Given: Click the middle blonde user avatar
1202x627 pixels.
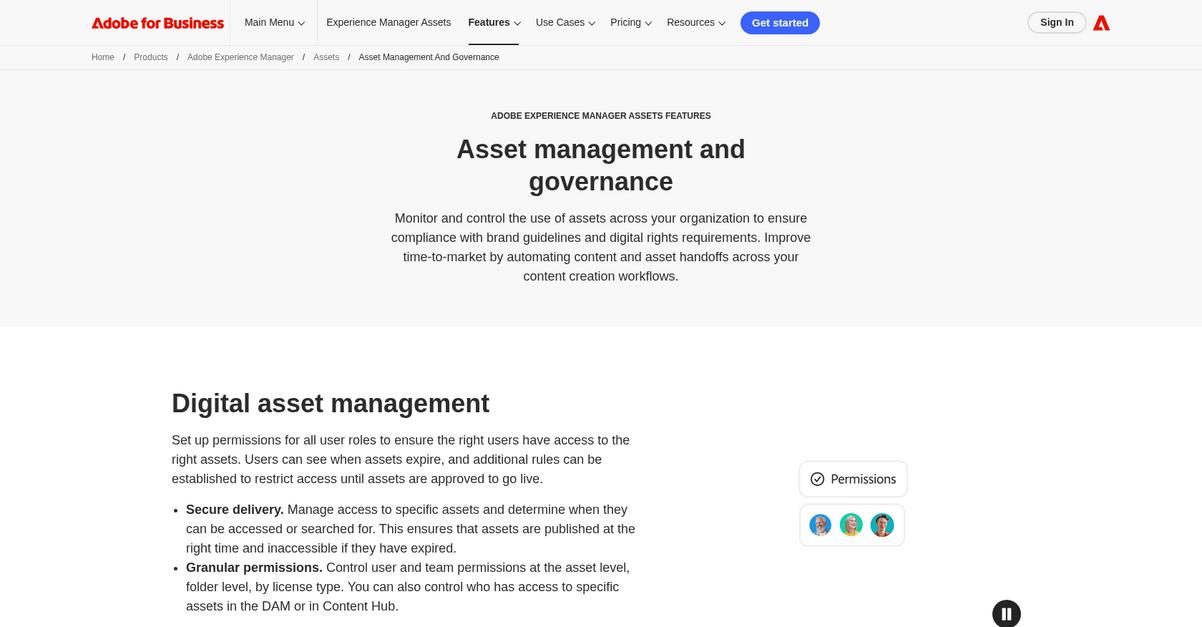Looking at the screenshot, I should 851,525.
